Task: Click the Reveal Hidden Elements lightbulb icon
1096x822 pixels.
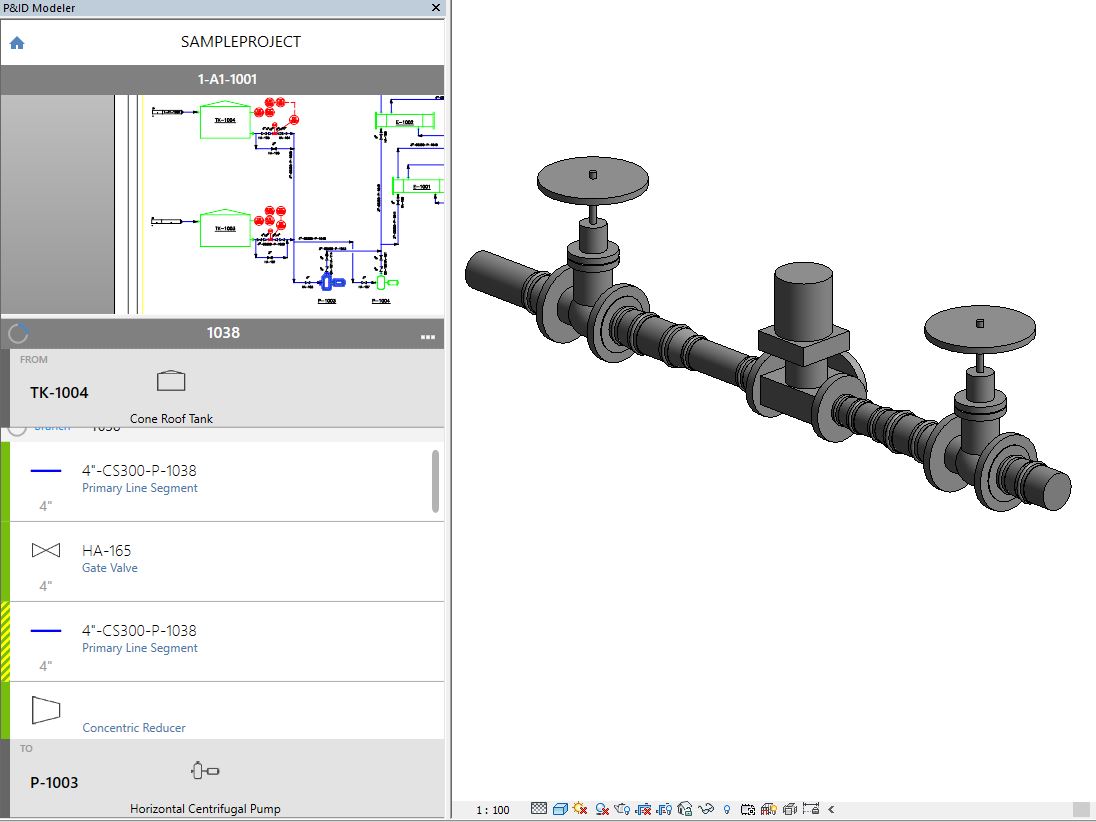Action: coord(726,809)
